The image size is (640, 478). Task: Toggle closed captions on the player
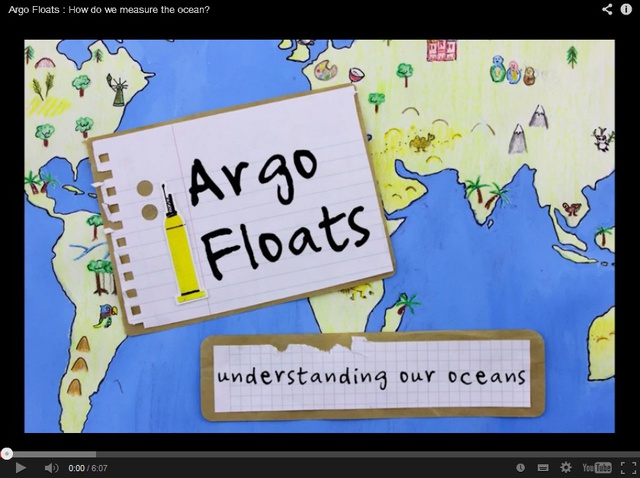pos(543,467)
